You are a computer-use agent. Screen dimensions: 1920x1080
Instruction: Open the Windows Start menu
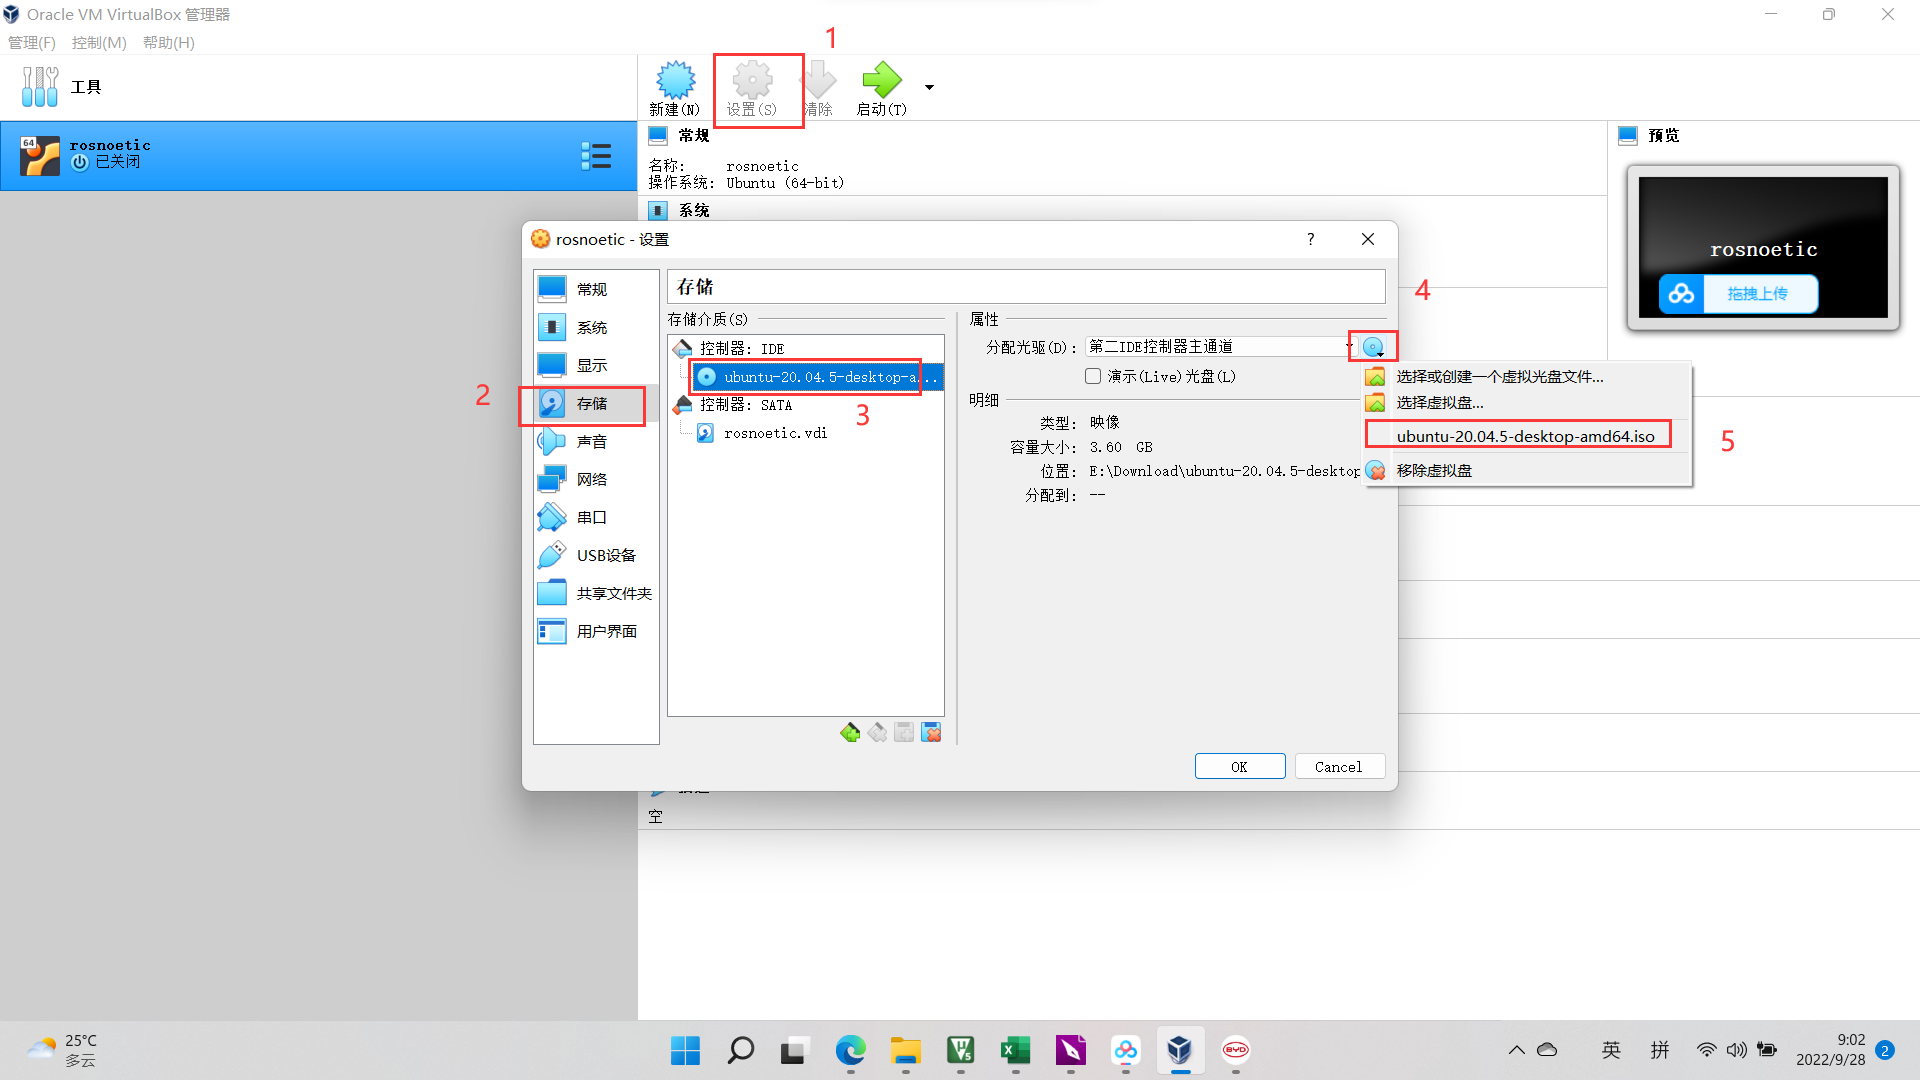686,1050
